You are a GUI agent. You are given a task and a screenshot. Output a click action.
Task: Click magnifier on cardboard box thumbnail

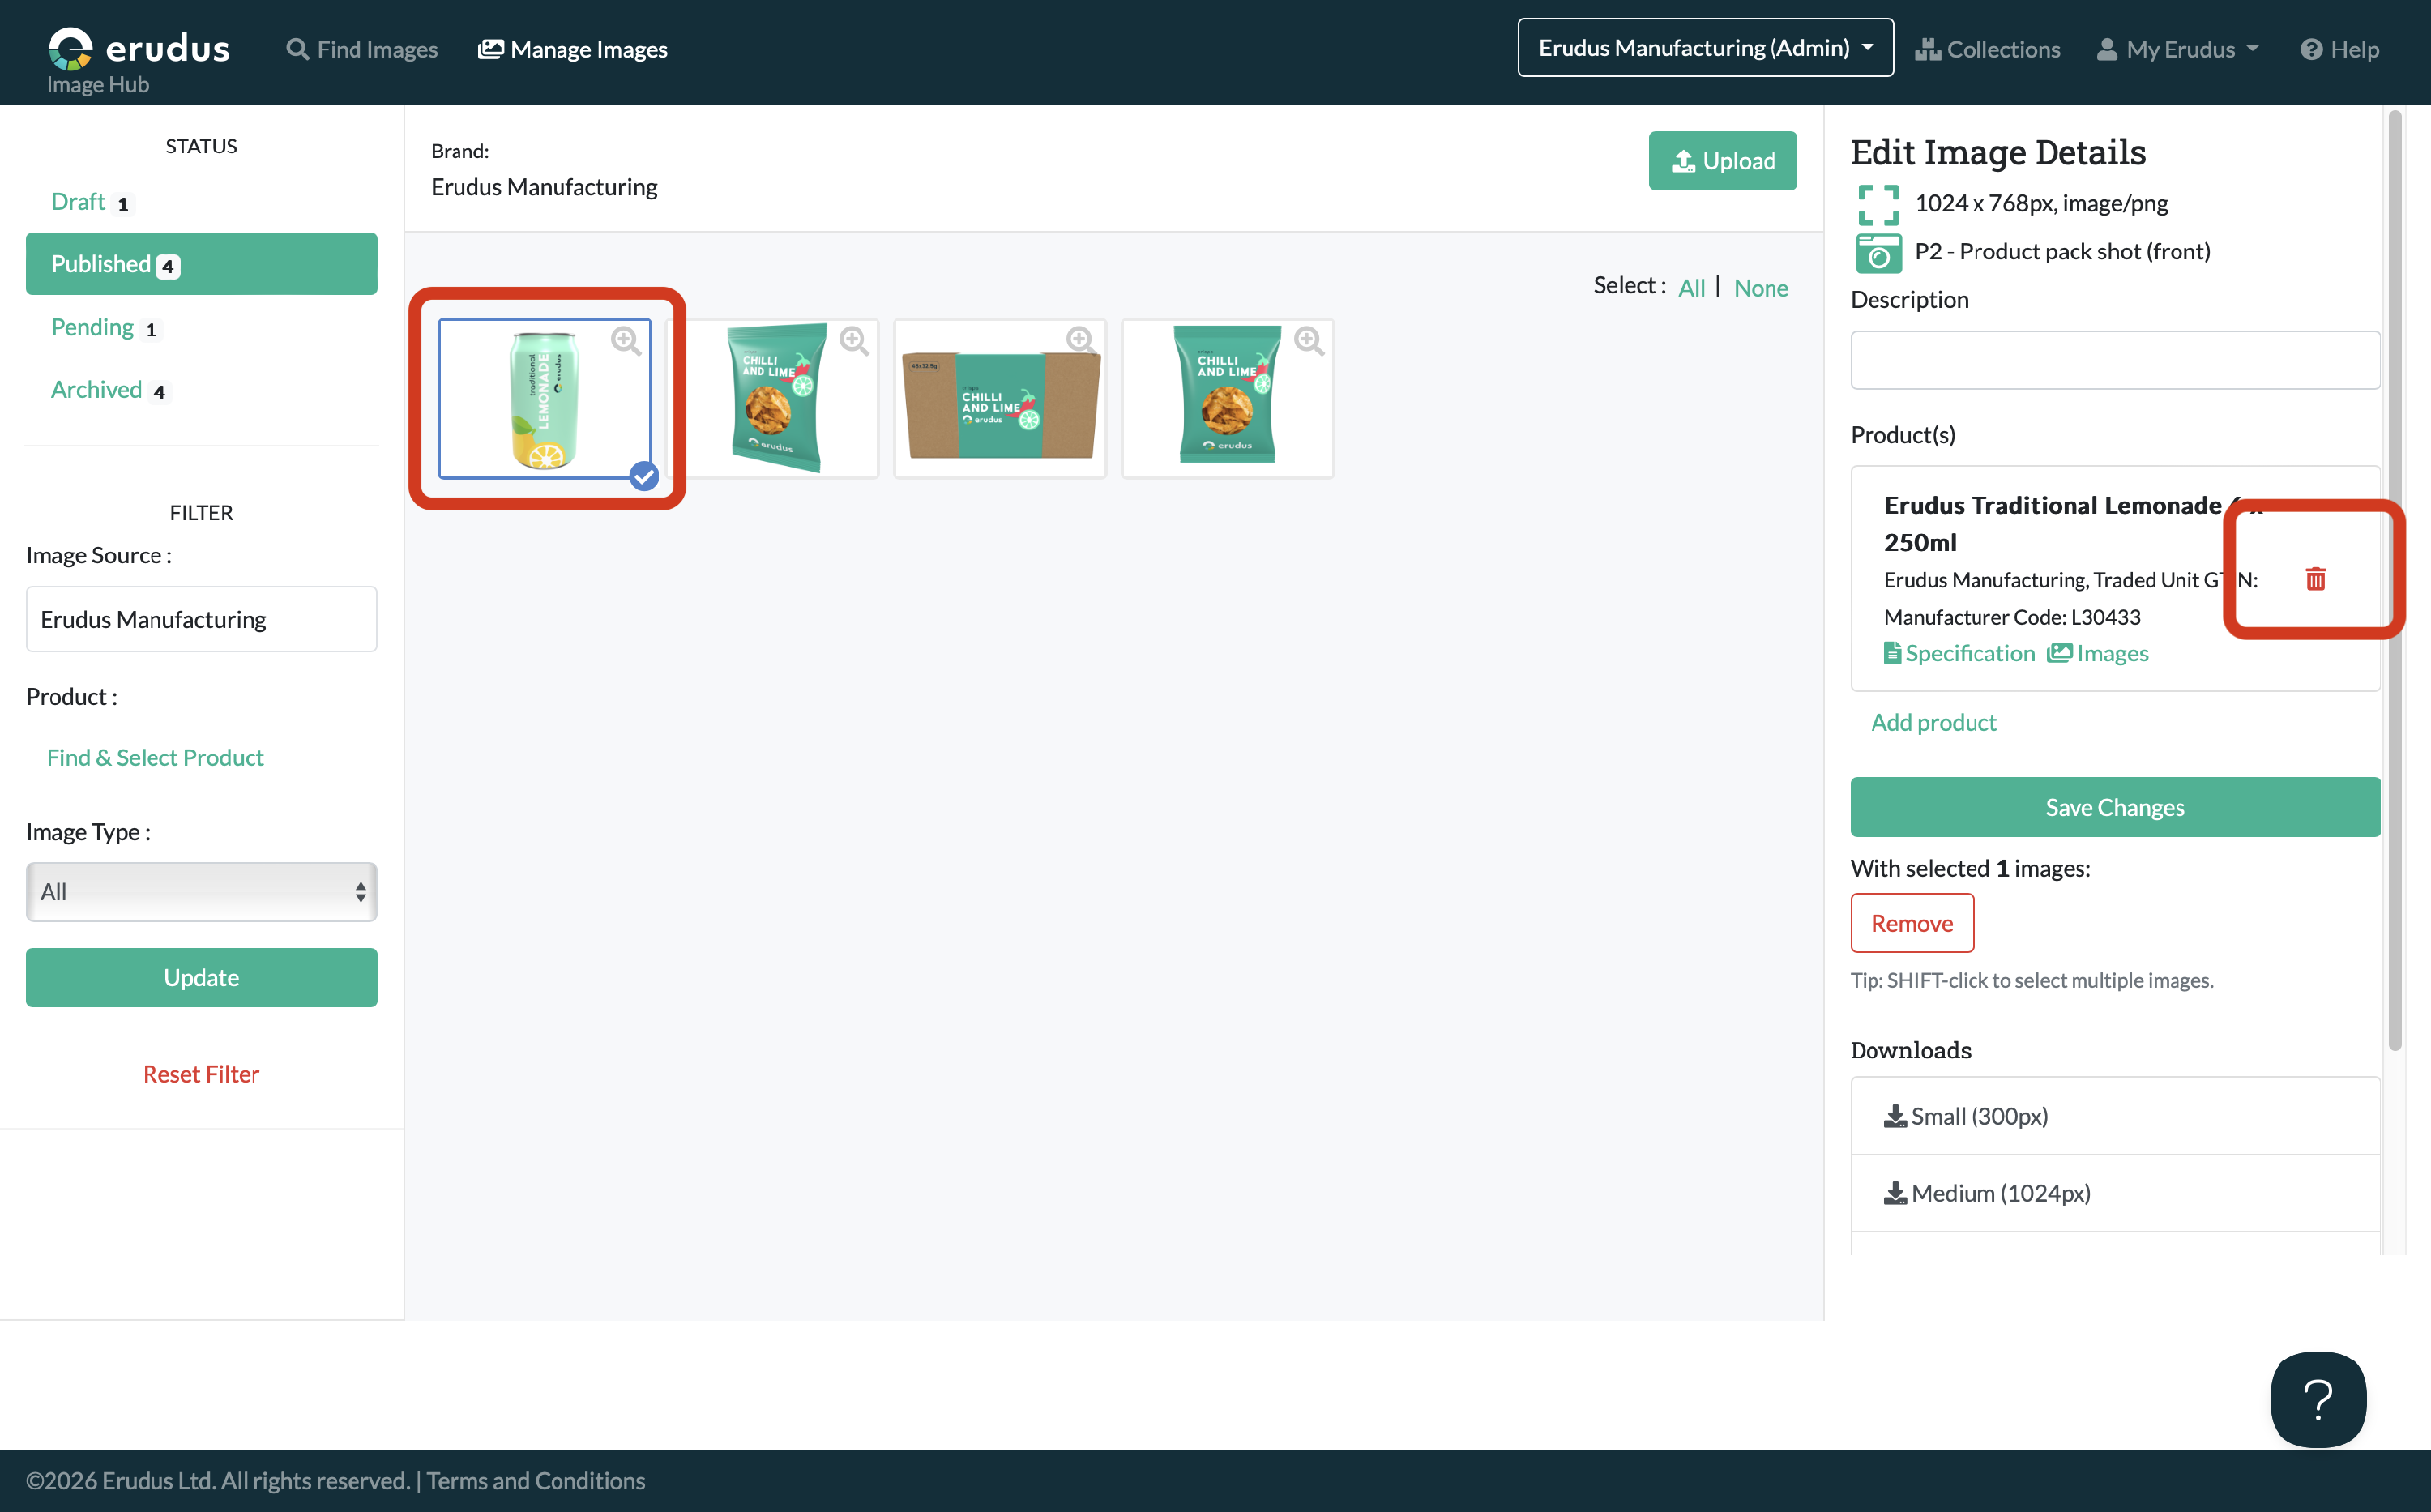(x=1080, y=340)
